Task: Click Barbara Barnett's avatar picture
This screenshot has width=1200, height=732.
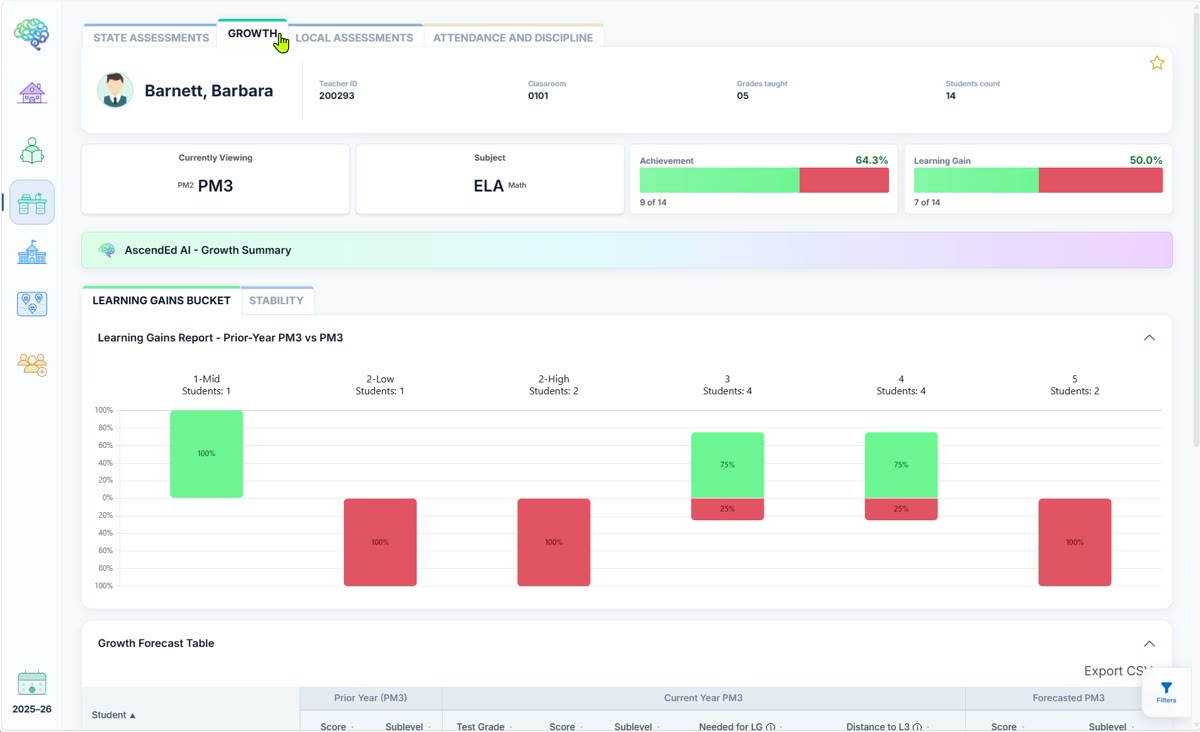Action: 115,91
